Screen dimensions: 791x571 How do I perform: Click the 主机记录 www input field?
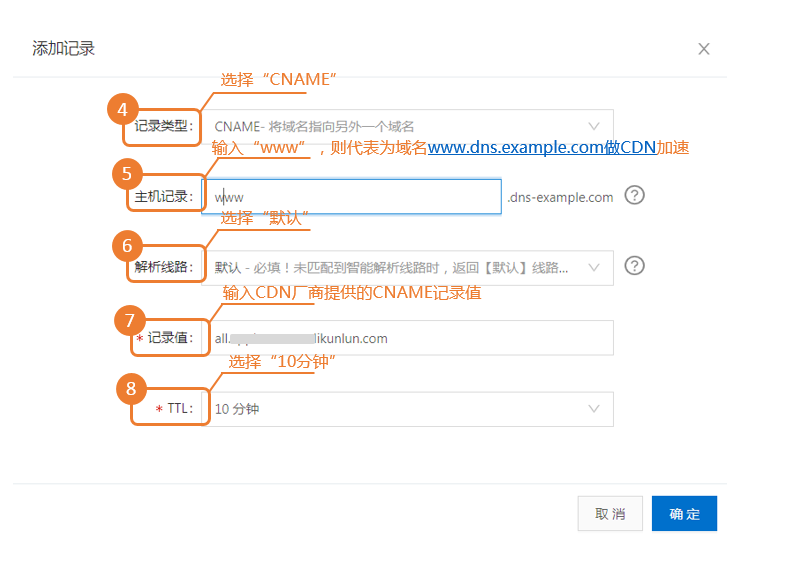click(352, 197)
